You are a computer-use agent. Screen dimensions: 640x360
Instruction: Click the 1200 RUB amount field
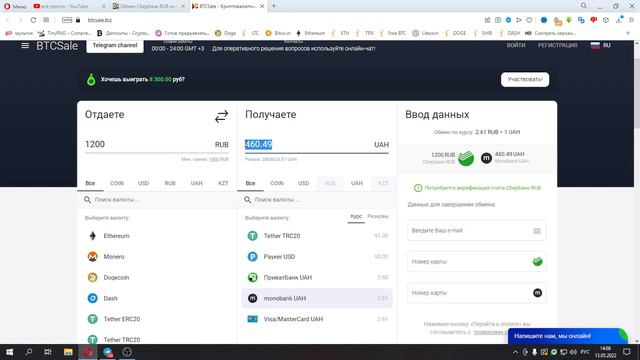pyautogui.click(x=157, y=144)
